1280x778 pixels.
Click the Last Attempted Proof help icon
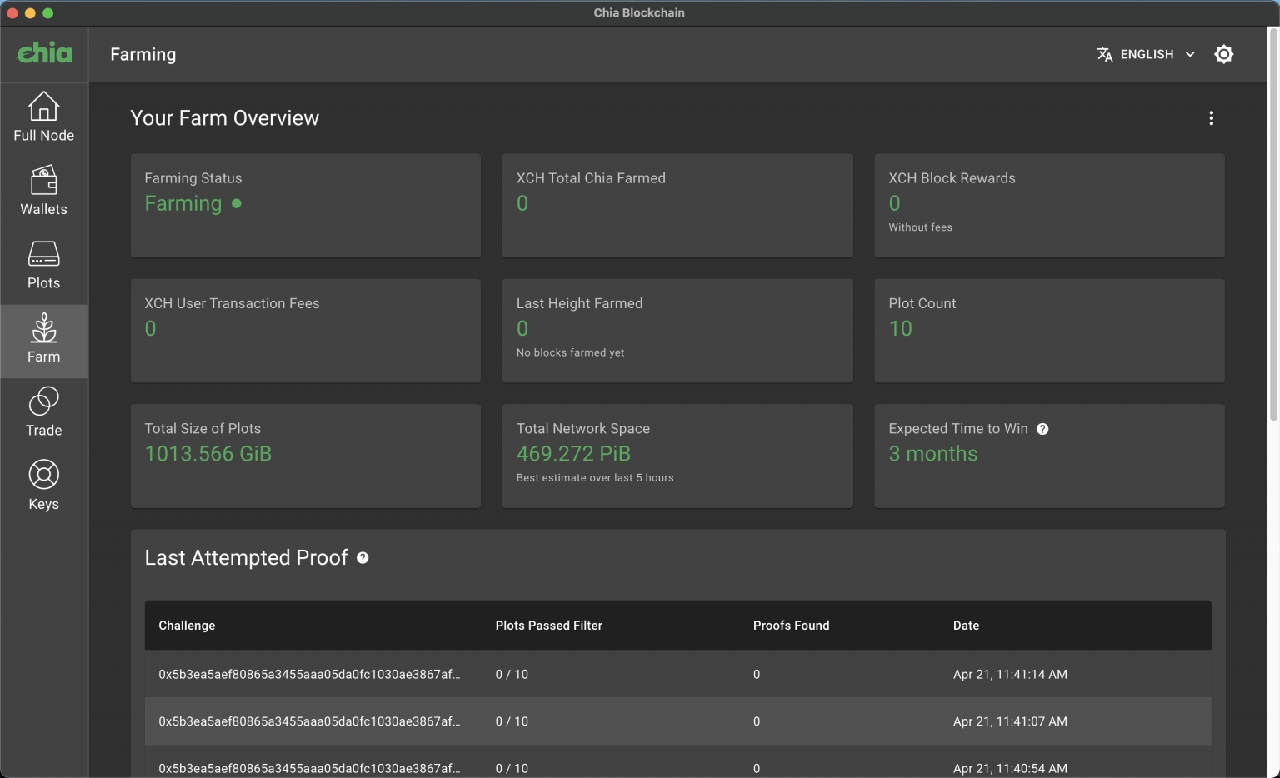pyautogui.click(x=362, y=558)
